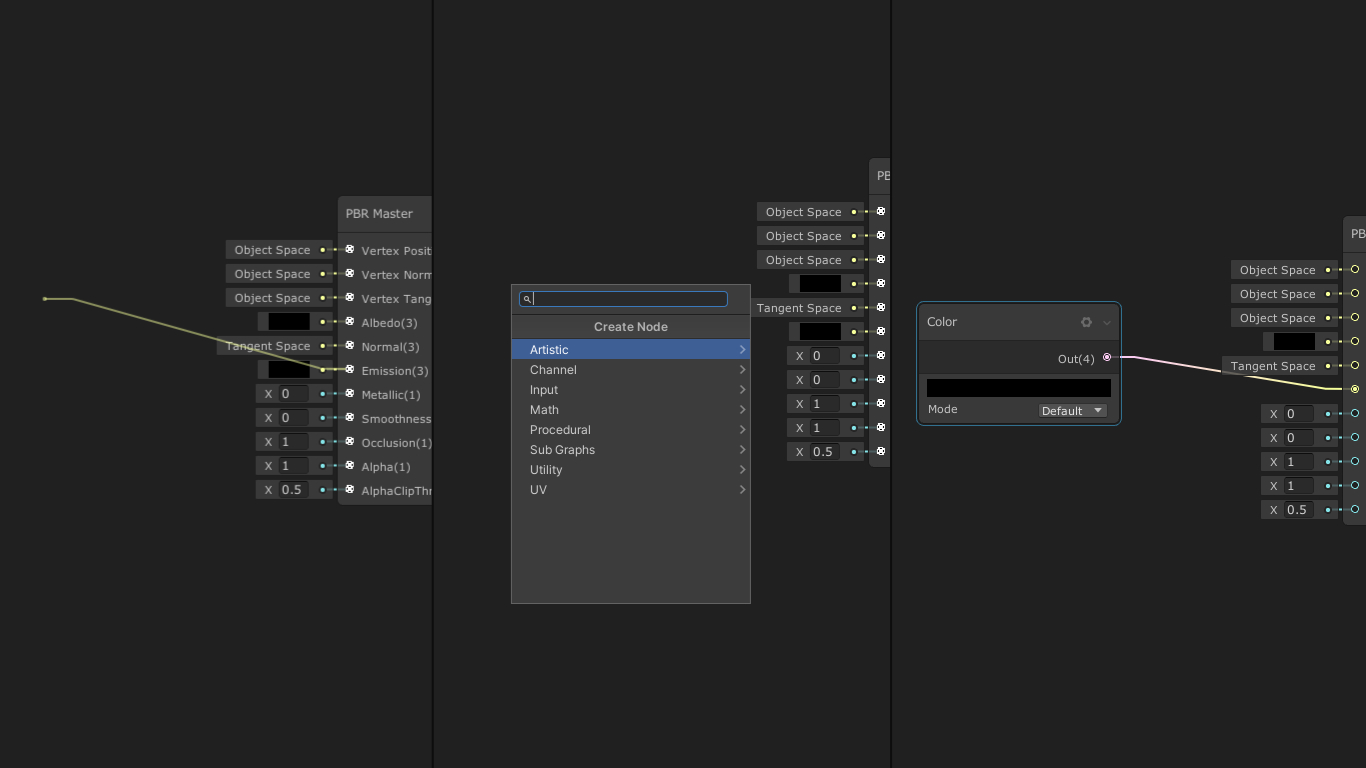The width and height of the screenshot is (1366, 768).
Task: Open the Color node's black color bar
Action: (x=1018, y=388)
